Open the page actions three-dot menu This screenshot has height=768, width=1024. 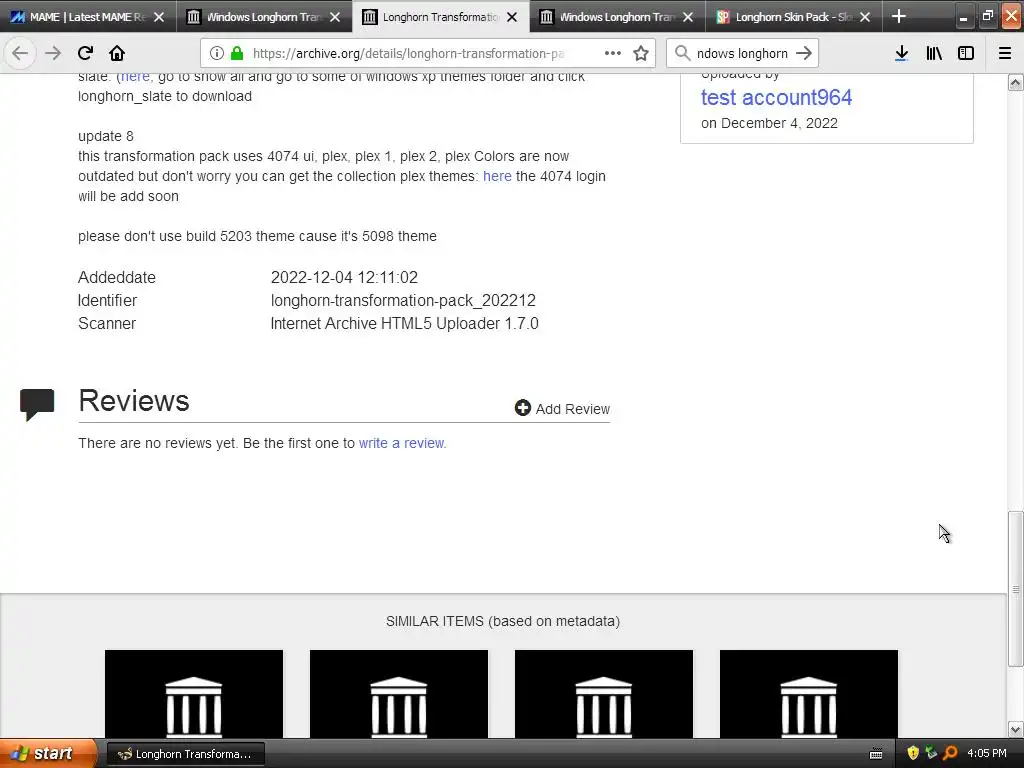point(613,53)
